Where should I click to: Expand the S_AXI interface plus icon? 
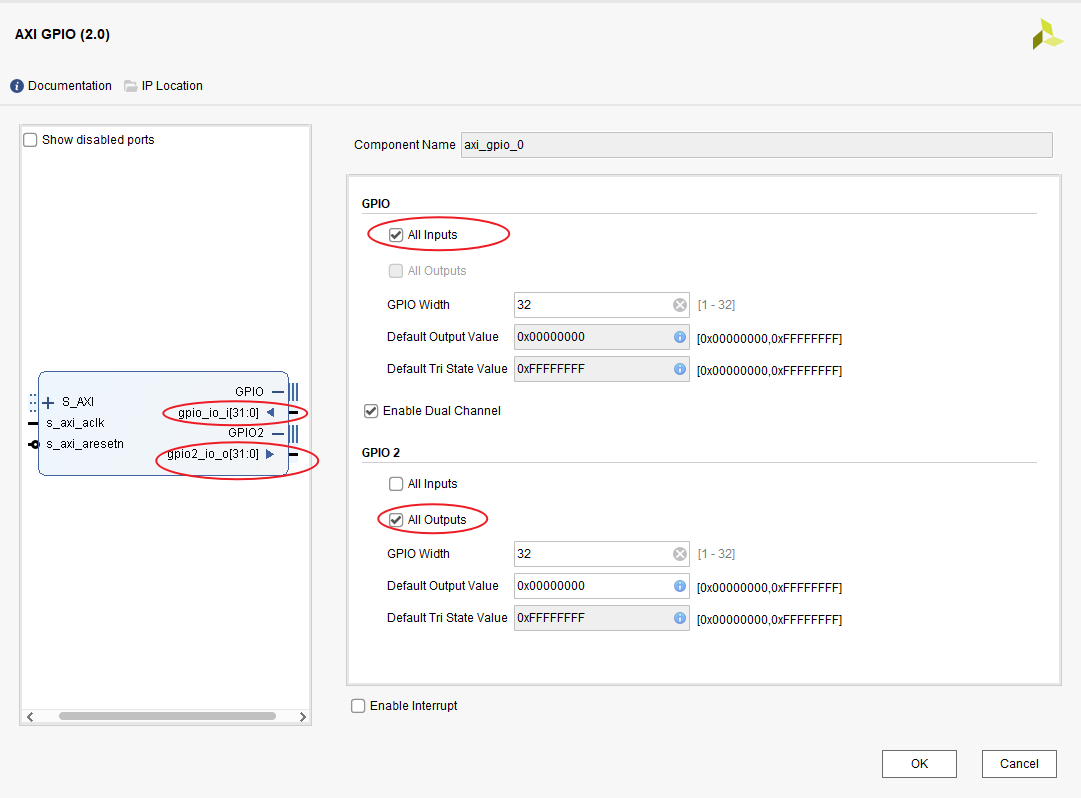coord(48,402)
